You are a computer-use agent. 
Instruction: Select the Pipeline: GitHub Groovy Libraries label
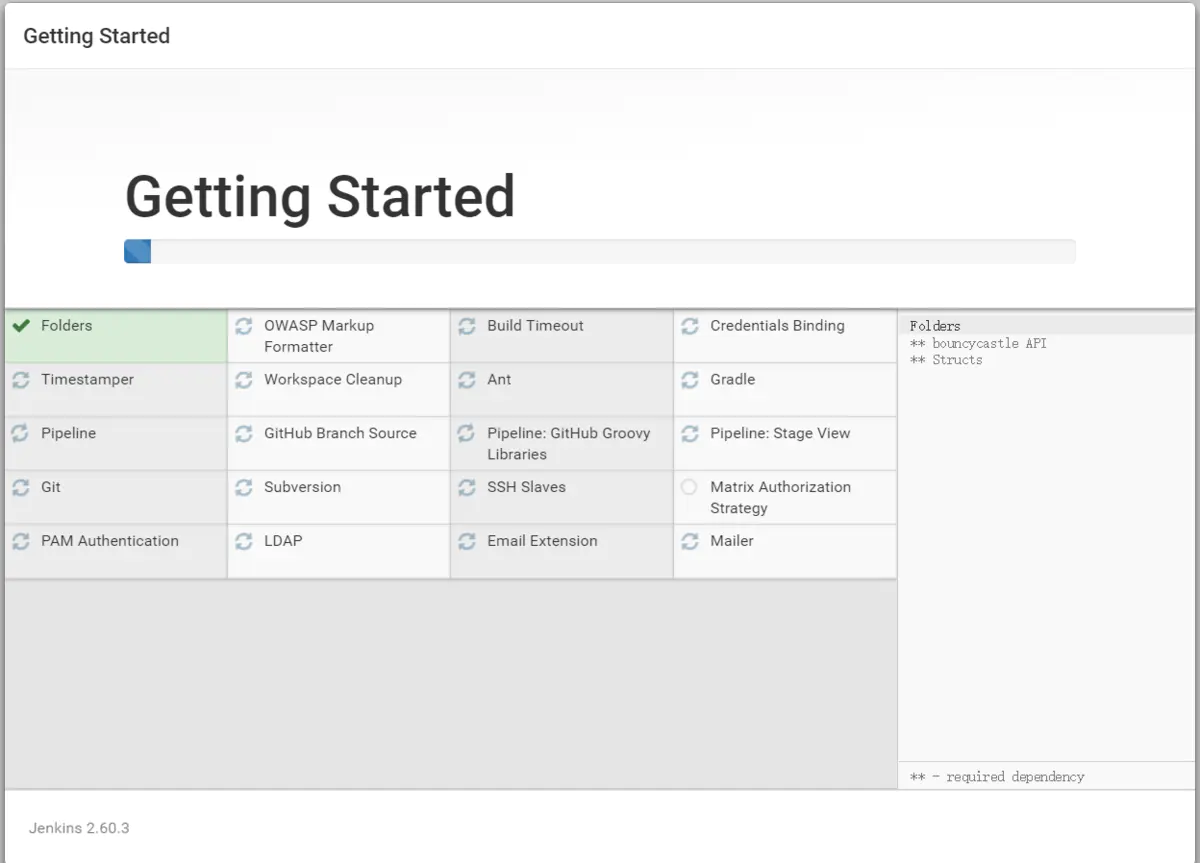[x=568, y=443]
